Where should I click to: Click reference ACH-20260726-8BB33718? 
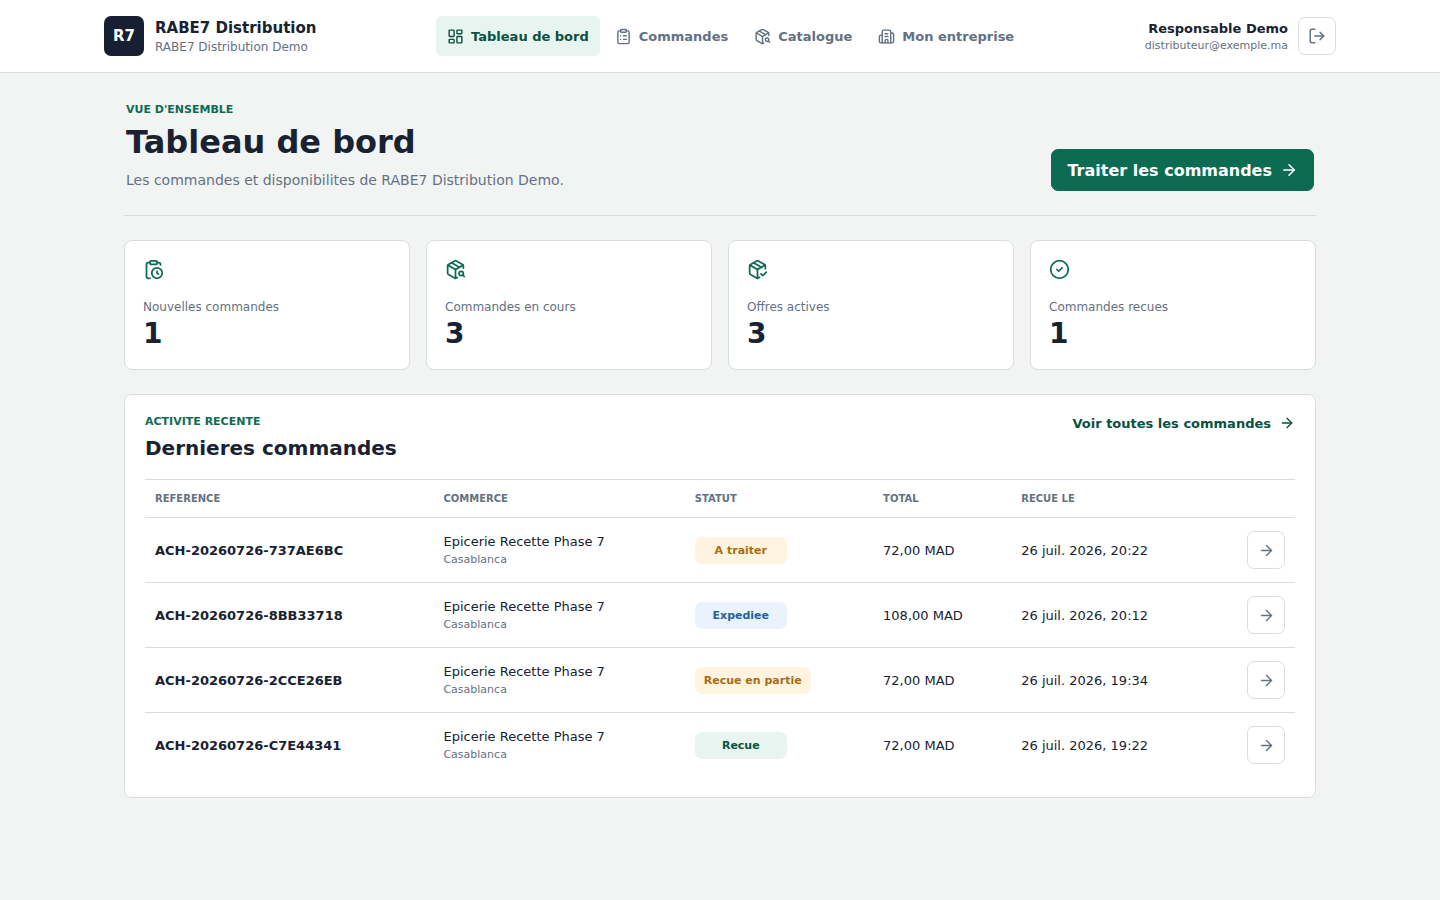coord(249,615)
